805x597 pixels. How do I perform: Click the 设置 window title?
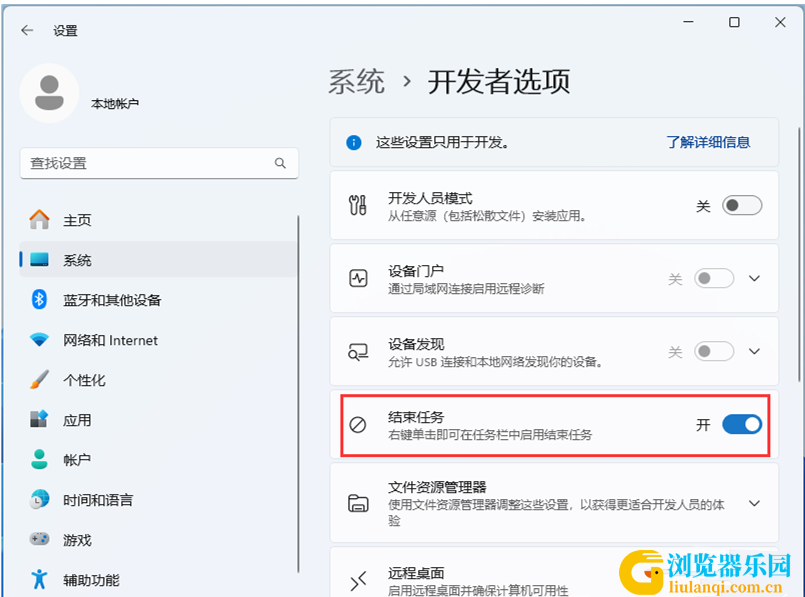coord(65,31)
